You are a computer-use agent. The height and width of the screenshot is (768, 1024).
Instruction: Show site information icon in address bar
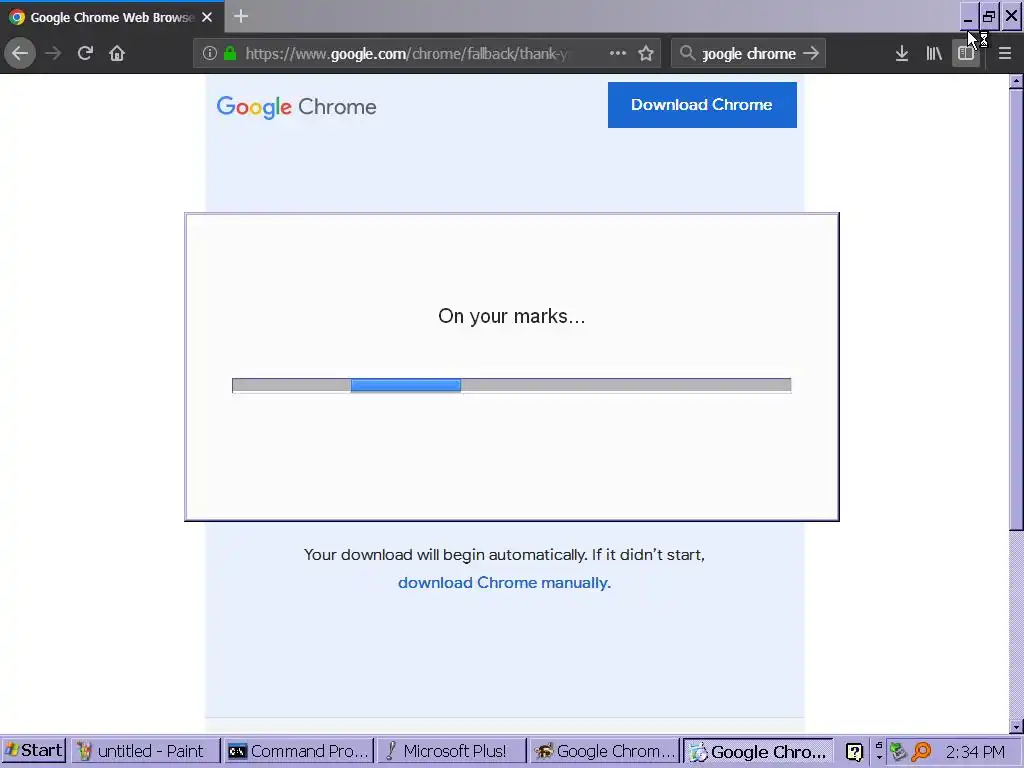coord(210,54)
